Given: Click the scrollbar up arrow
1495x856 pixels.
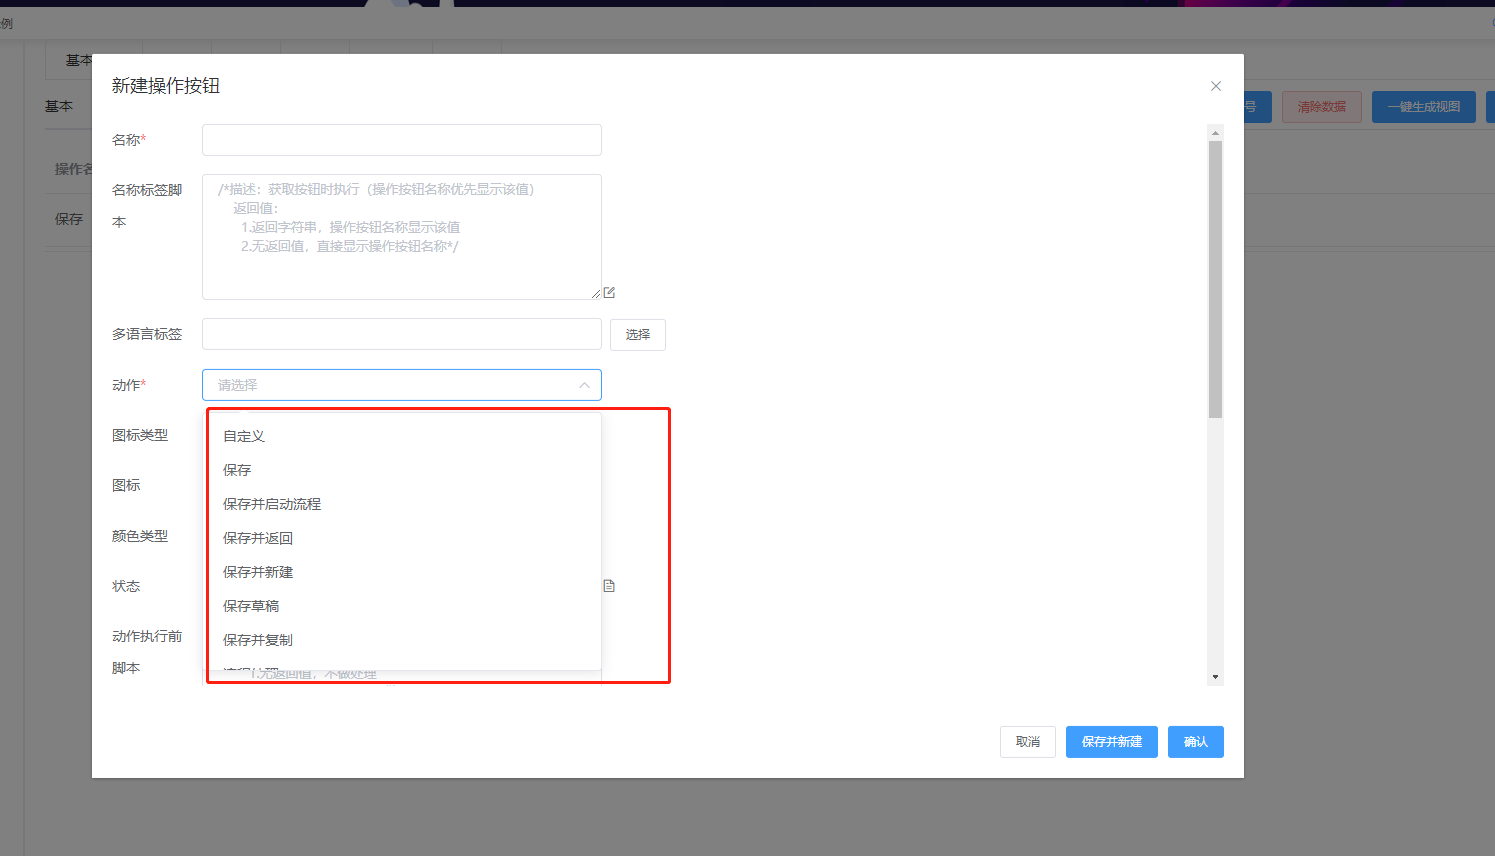Looking at the screenshot, I should point(1216,132).
